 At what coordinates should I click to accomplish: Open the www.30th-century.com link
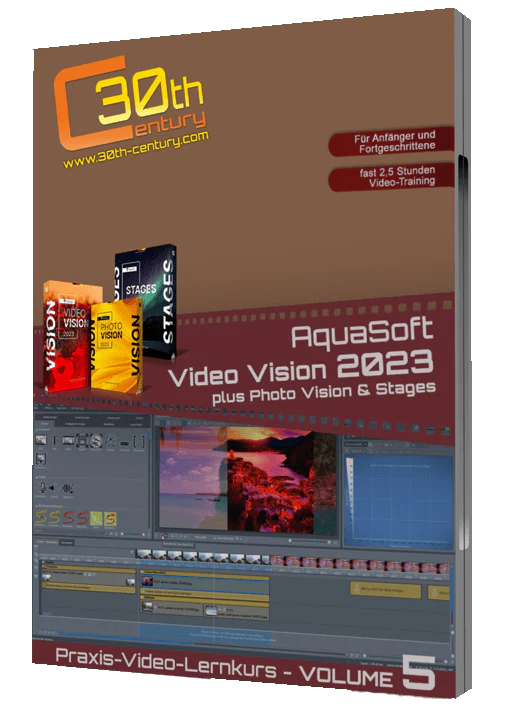(x=136, y=149)
